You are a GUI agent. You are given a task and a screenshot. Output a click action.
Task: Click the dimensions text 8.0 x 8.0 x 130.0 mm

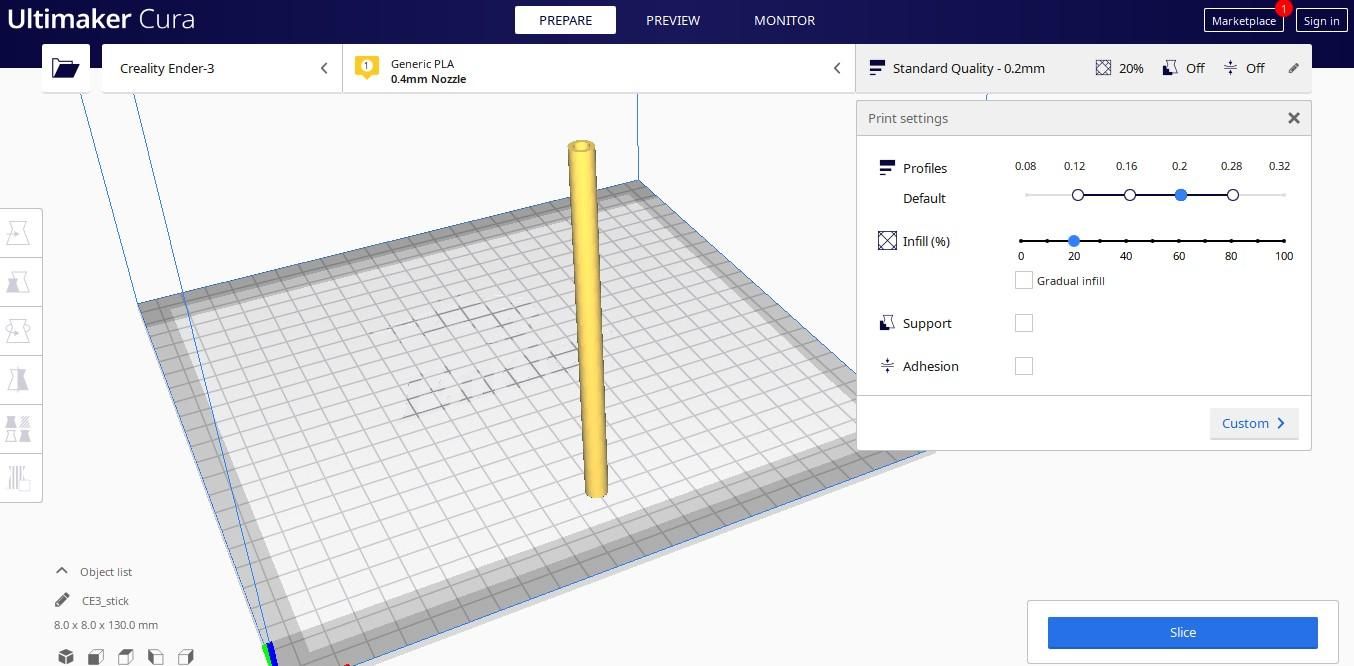[106, 625]
